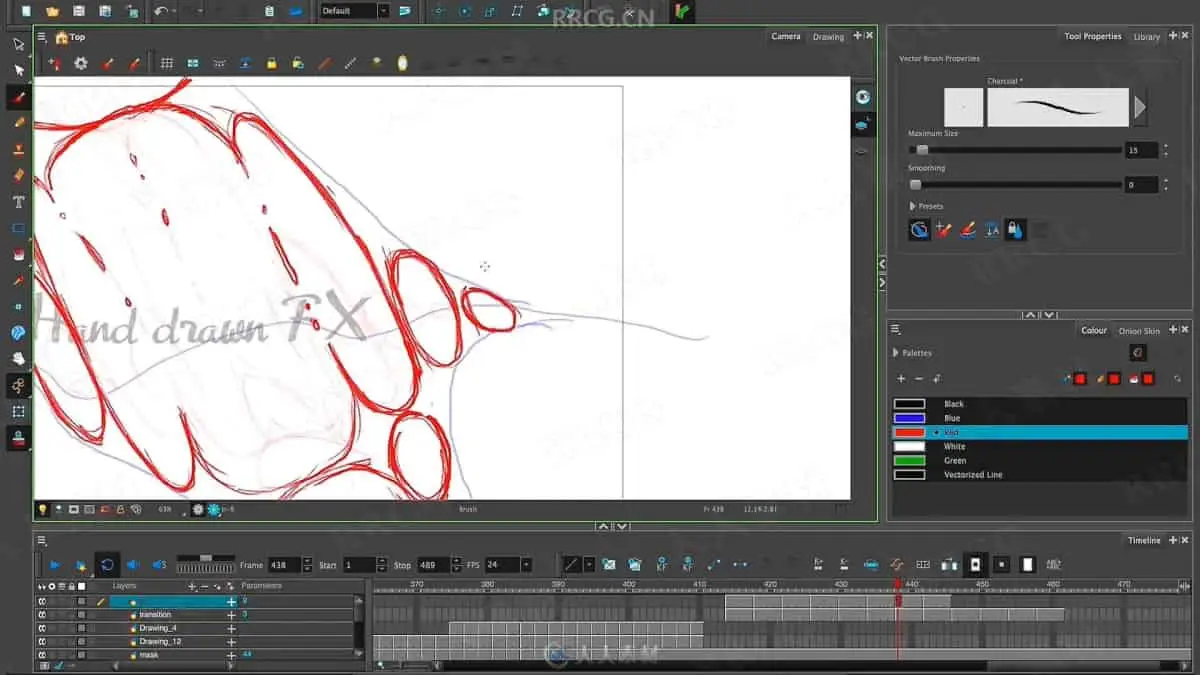Select the Transform arrow tool at the top of the left toolbar
This screenshot has height=675, width=1200.
18,44
